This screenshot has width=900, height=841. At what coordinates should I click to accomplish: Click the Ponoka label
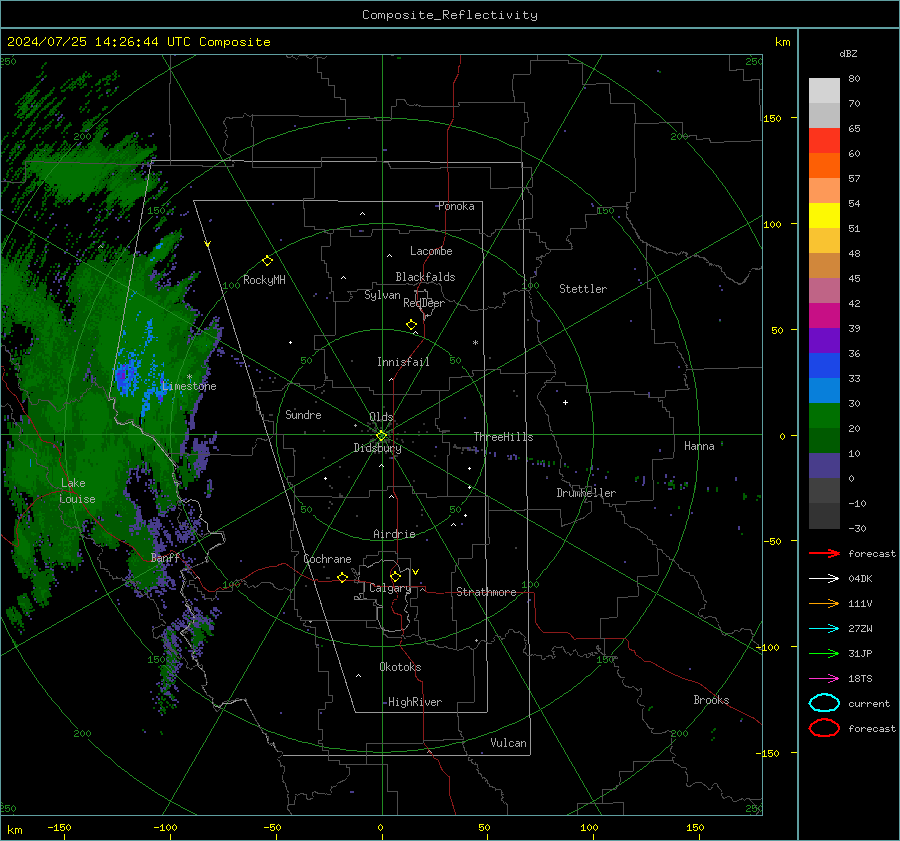456,206
